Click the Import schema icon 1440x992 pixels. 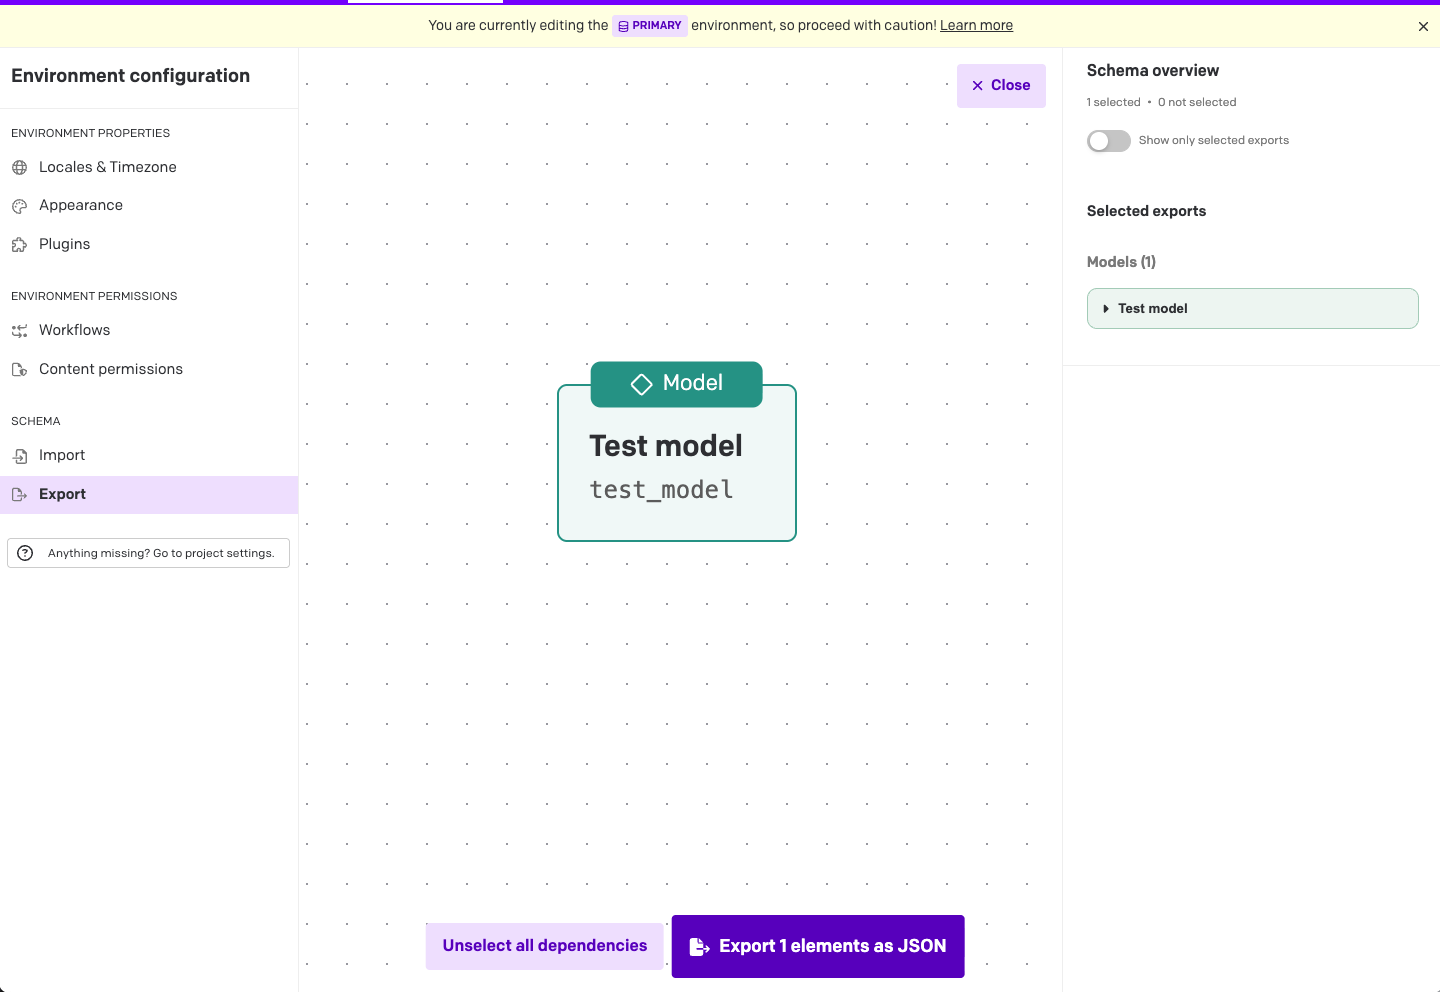point(19,456)
